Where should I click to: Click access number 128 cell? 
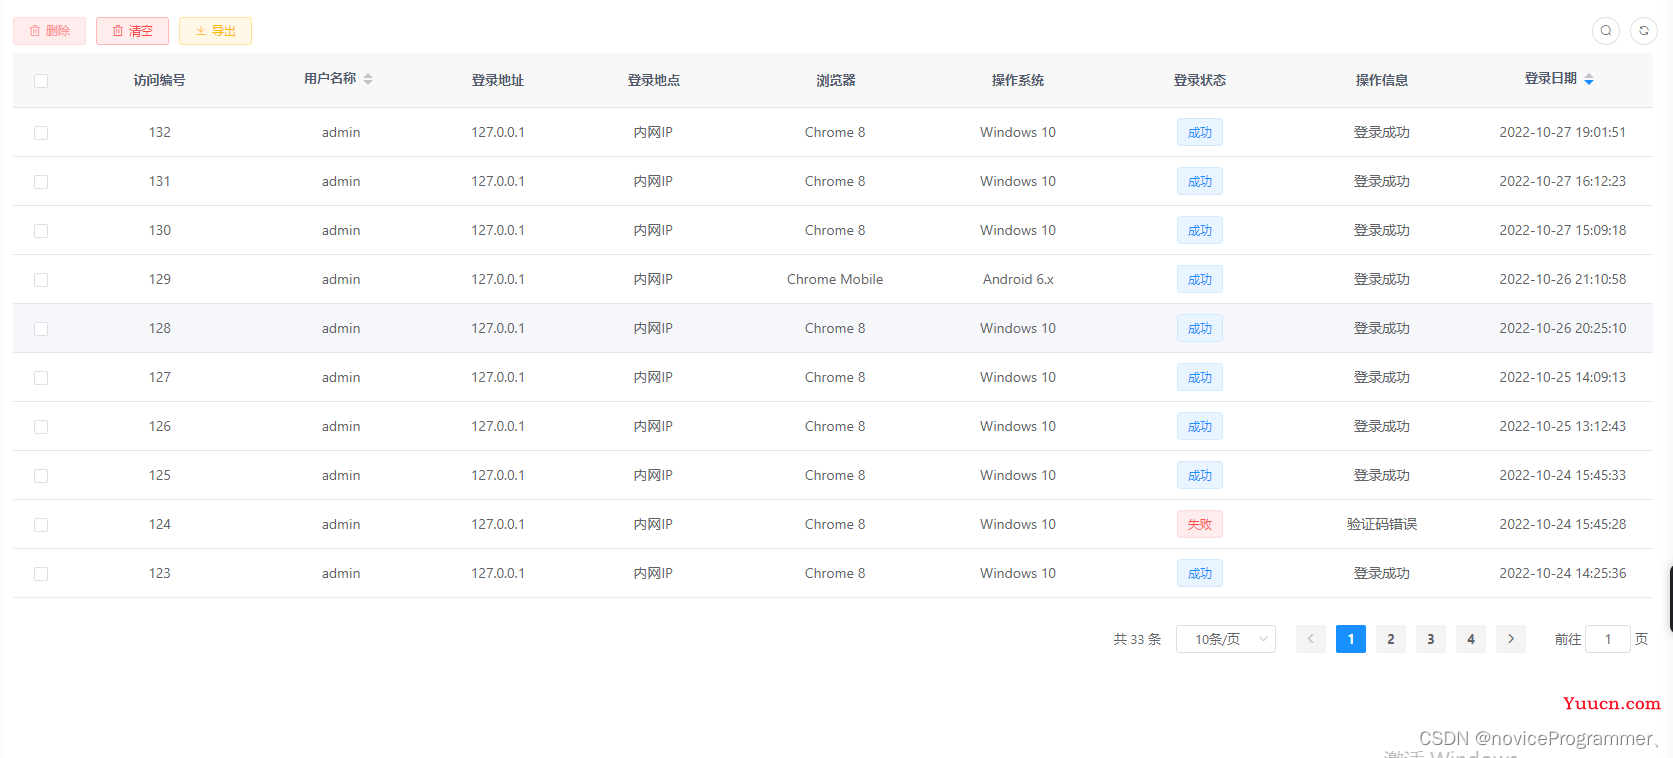(160, 328)
